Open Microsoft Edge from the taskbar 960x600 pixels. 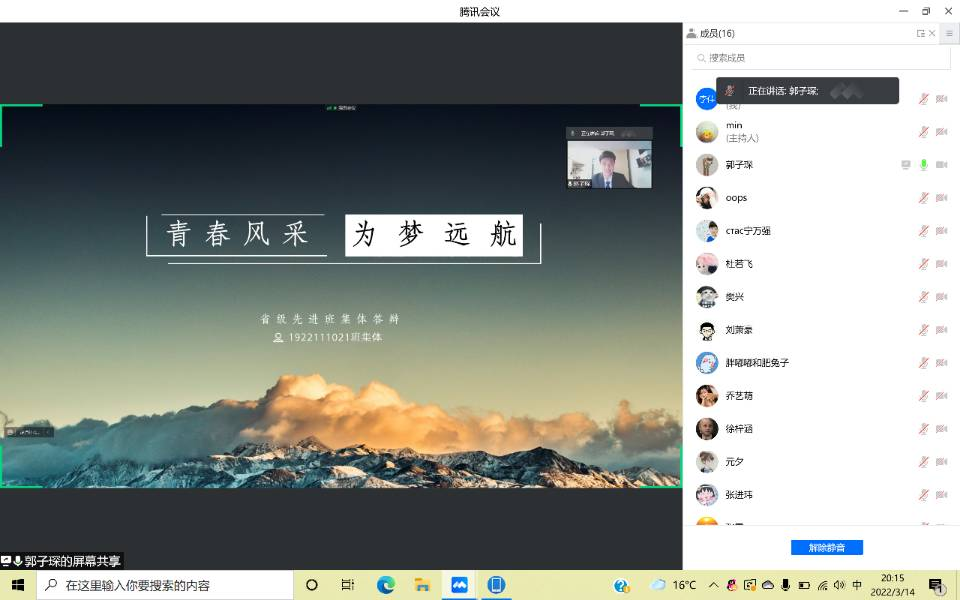[388, 584]
